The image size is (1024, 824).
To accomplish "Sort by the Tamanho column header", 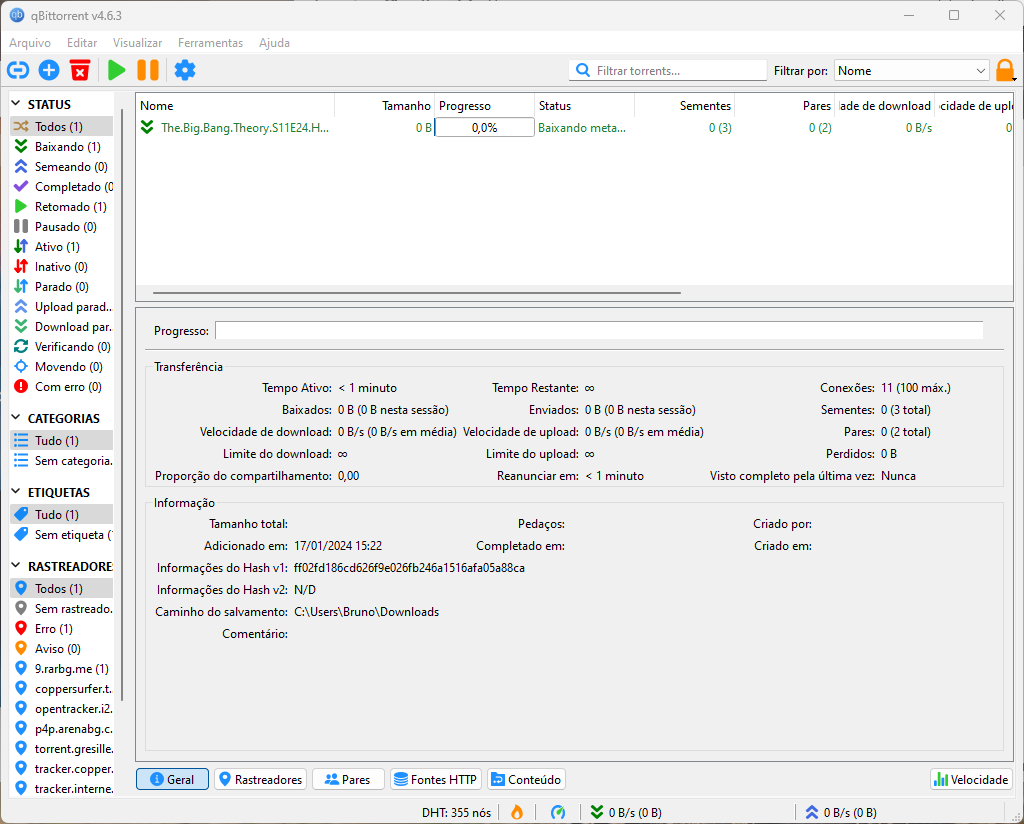I will click(385, 106).
